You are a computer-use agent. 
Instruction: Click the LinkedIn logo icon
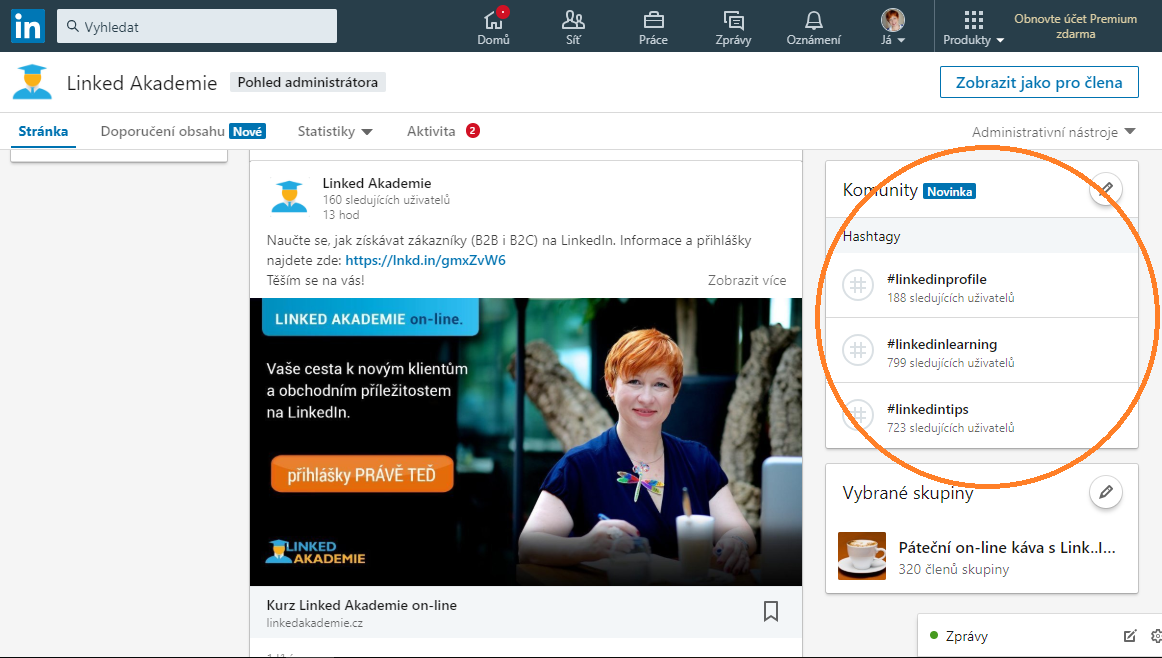click(x=28, y=27)
